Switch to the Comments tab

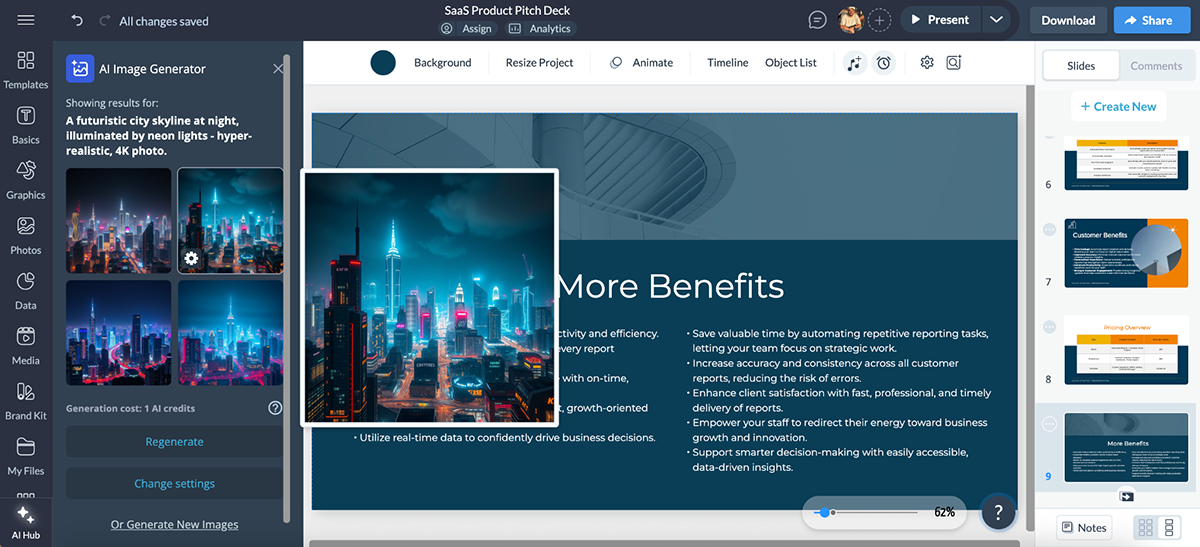1156,66
